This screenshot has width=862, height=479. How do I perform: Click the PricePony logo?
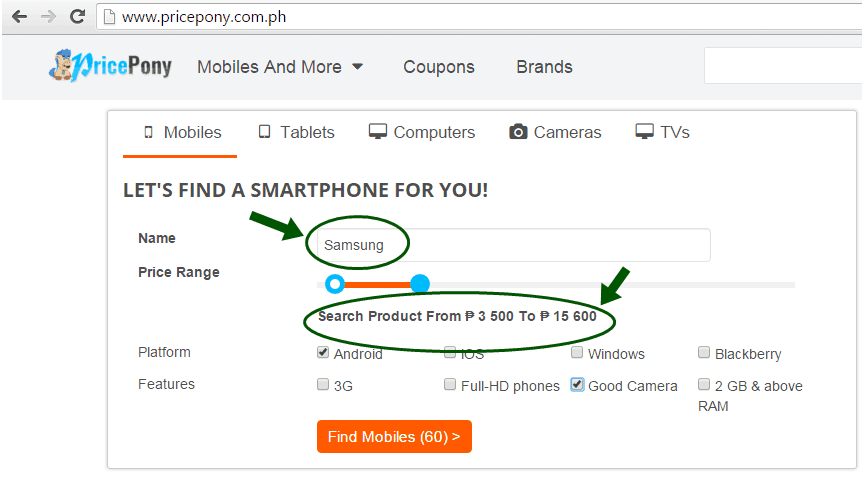click(110, 66)
